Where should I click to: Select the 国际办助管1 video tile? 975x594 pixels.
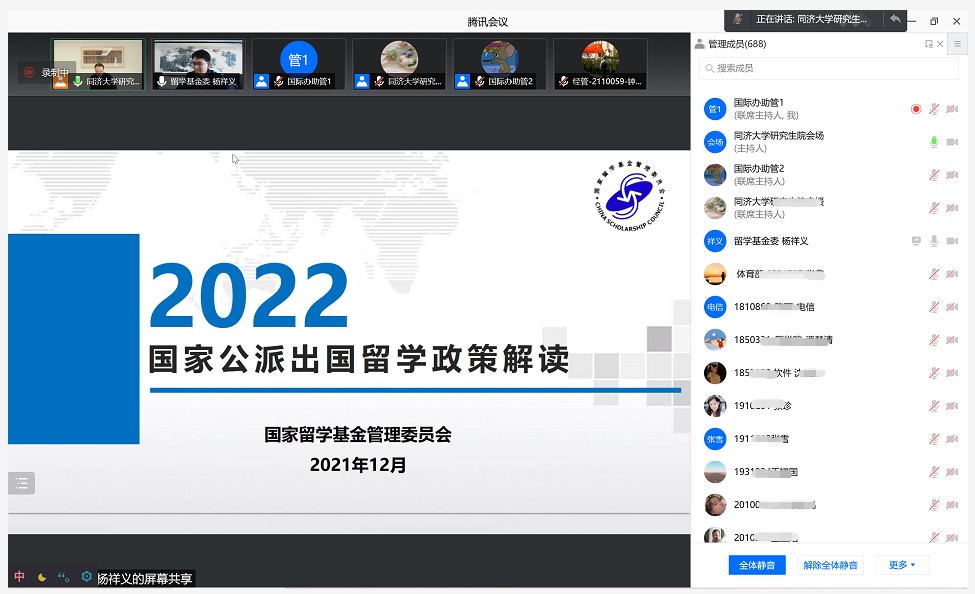coord(298,64)
